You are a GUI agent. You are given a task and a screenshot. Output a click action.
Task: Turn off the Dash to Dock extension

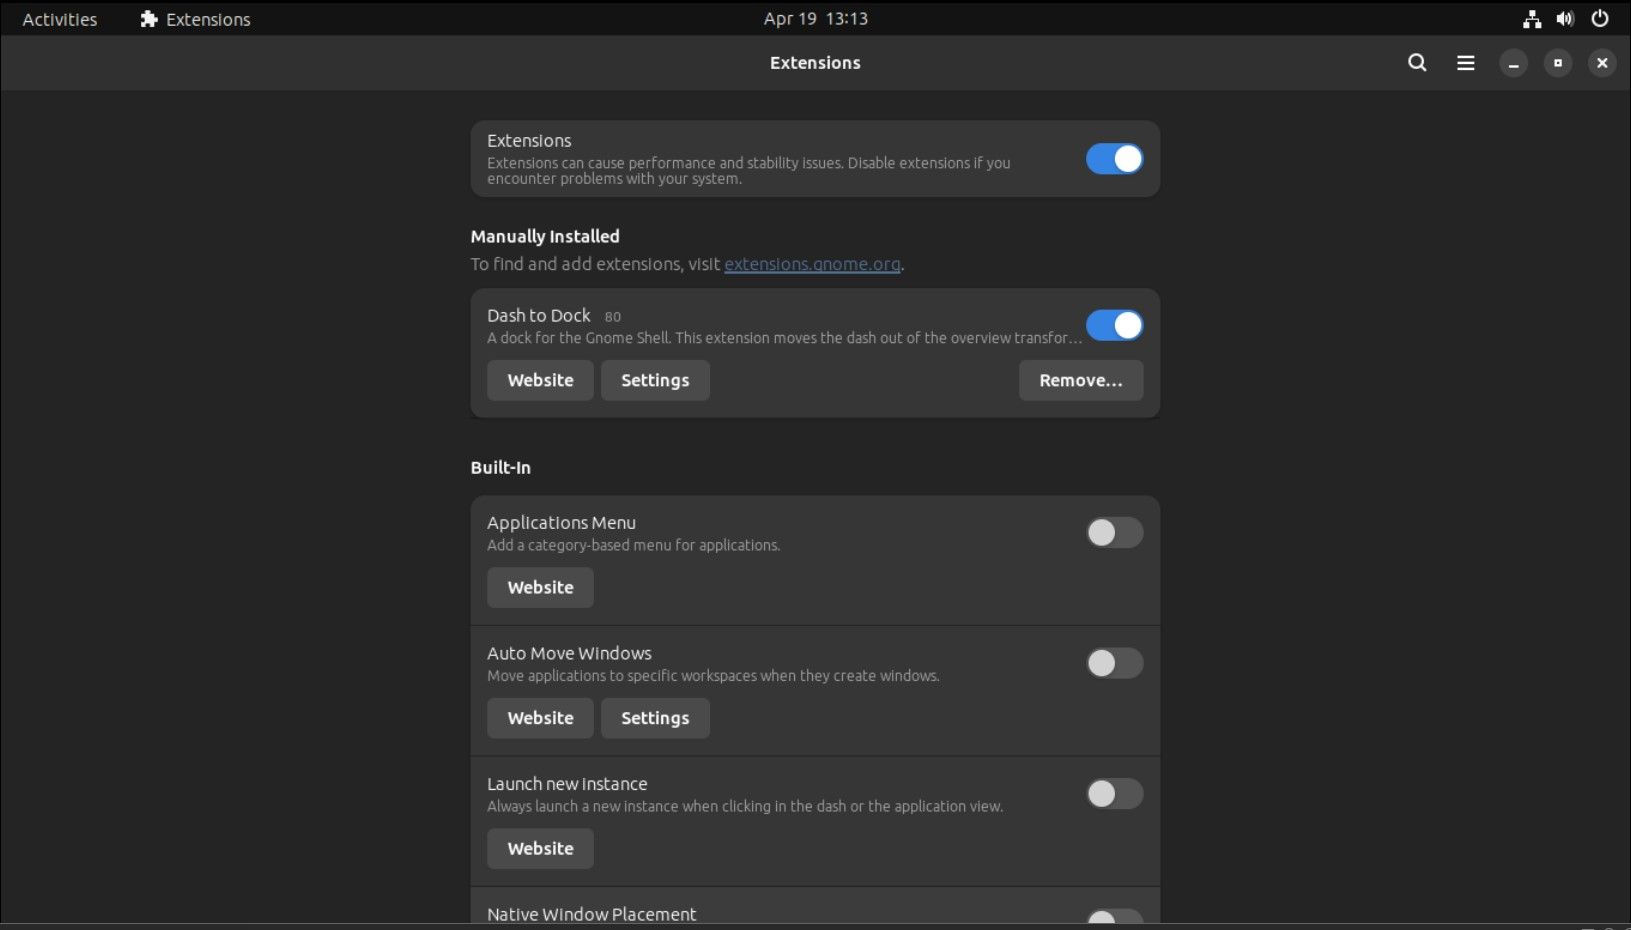tap(1114, 325)
